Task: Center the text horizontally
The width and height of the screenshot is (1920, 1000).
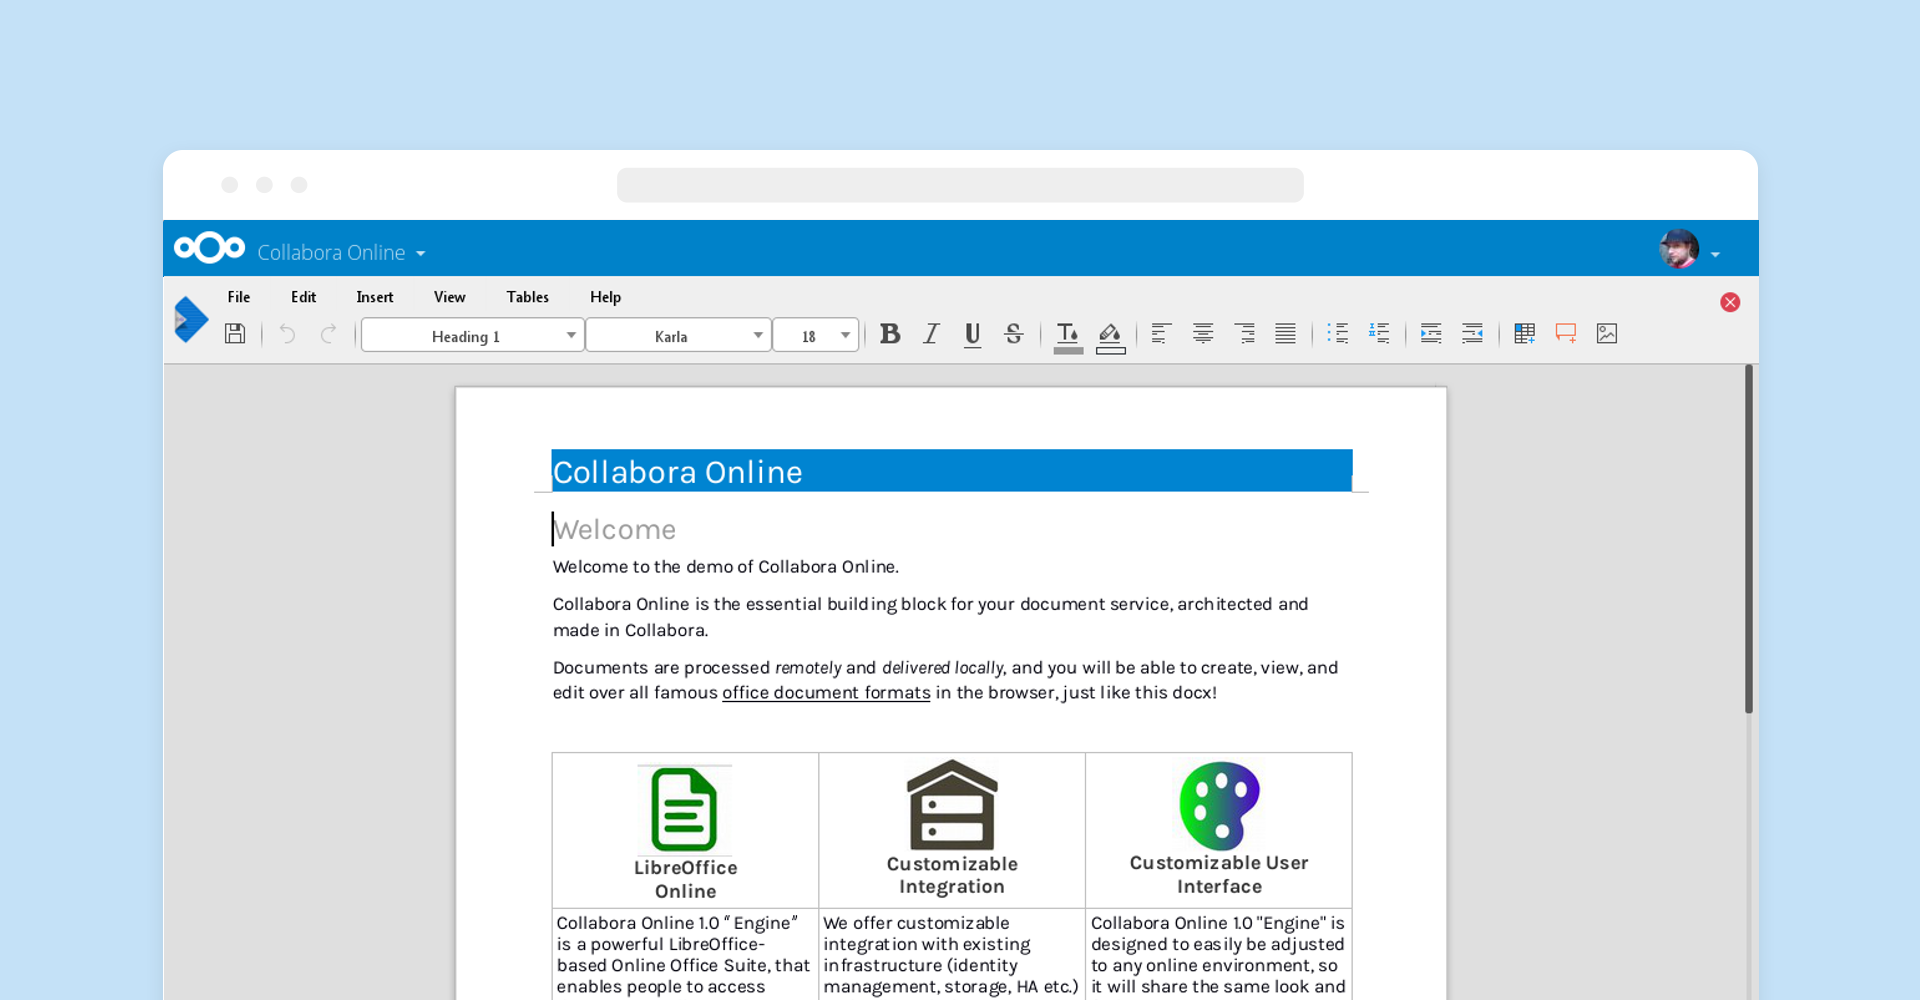Action: pos(1203,334)
